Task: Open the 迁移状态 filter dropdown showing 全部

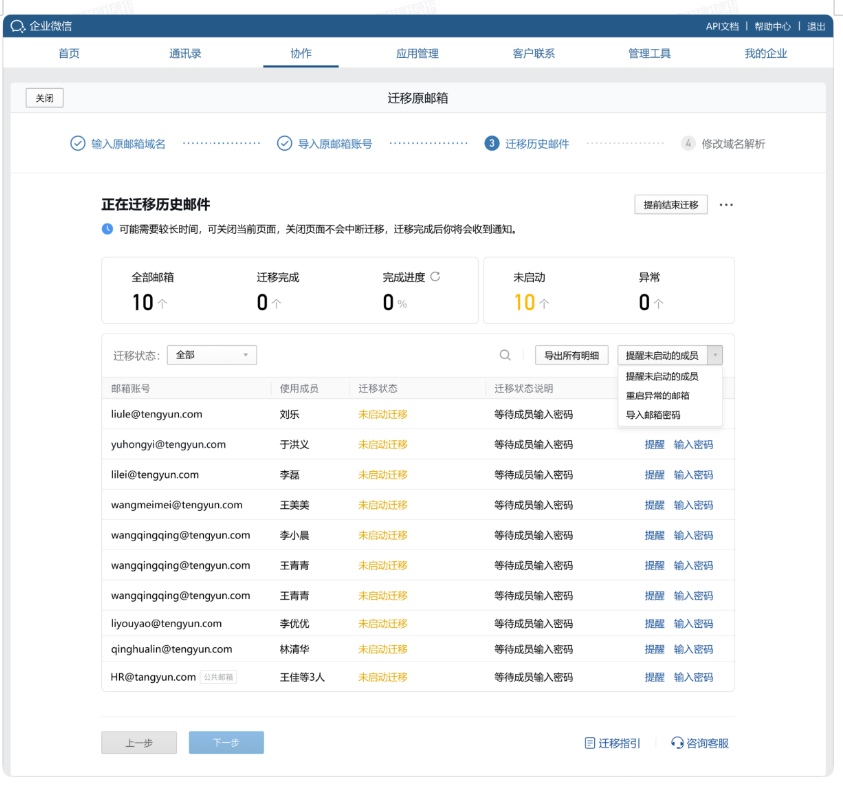Action: click(x=211, y=354)
